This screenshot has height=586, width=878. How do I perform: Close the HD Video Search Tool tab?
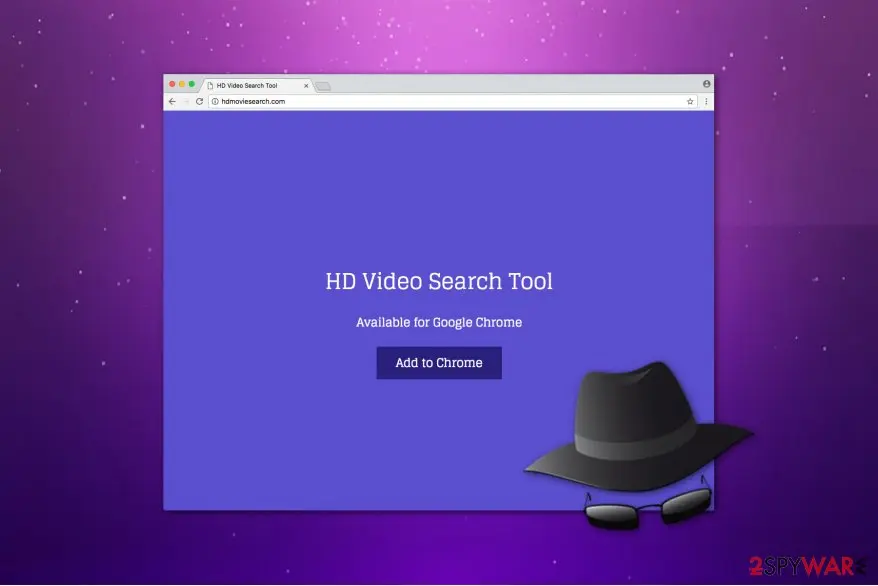coord(306,86)
